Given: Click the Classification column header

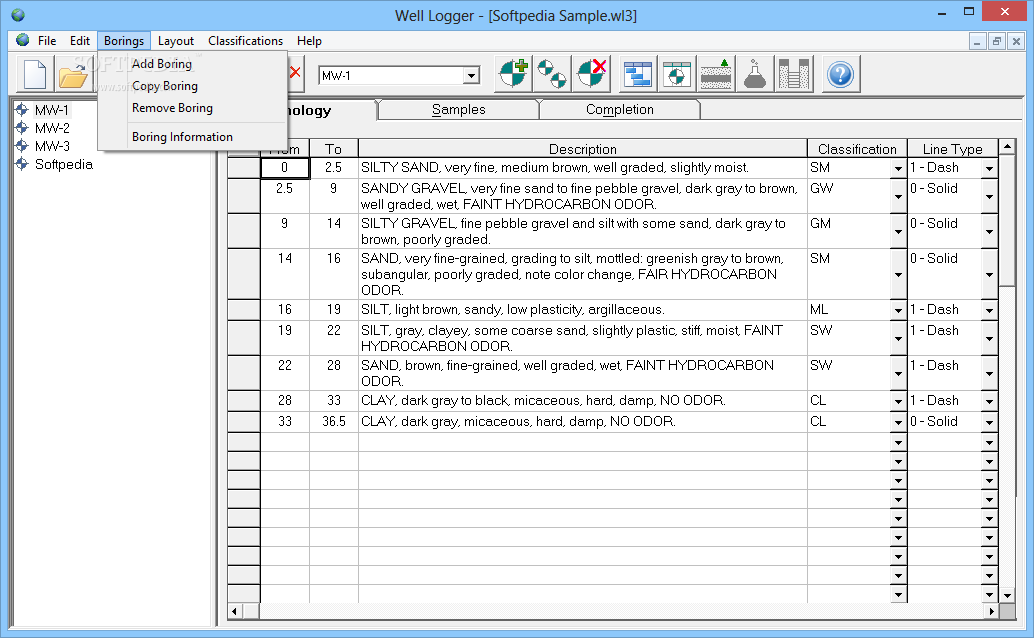Looking at the screenshot, I should (x=857, y=149).
